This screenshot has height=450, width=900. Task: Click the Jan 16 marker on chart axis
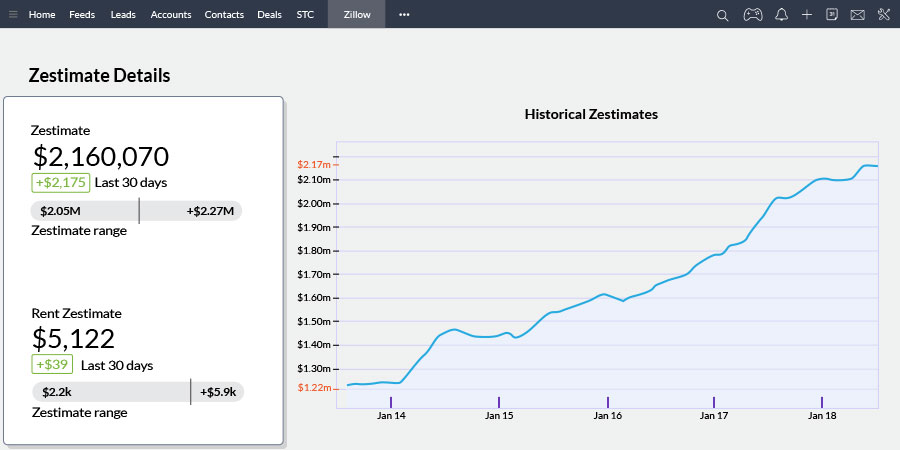(607, 402)
